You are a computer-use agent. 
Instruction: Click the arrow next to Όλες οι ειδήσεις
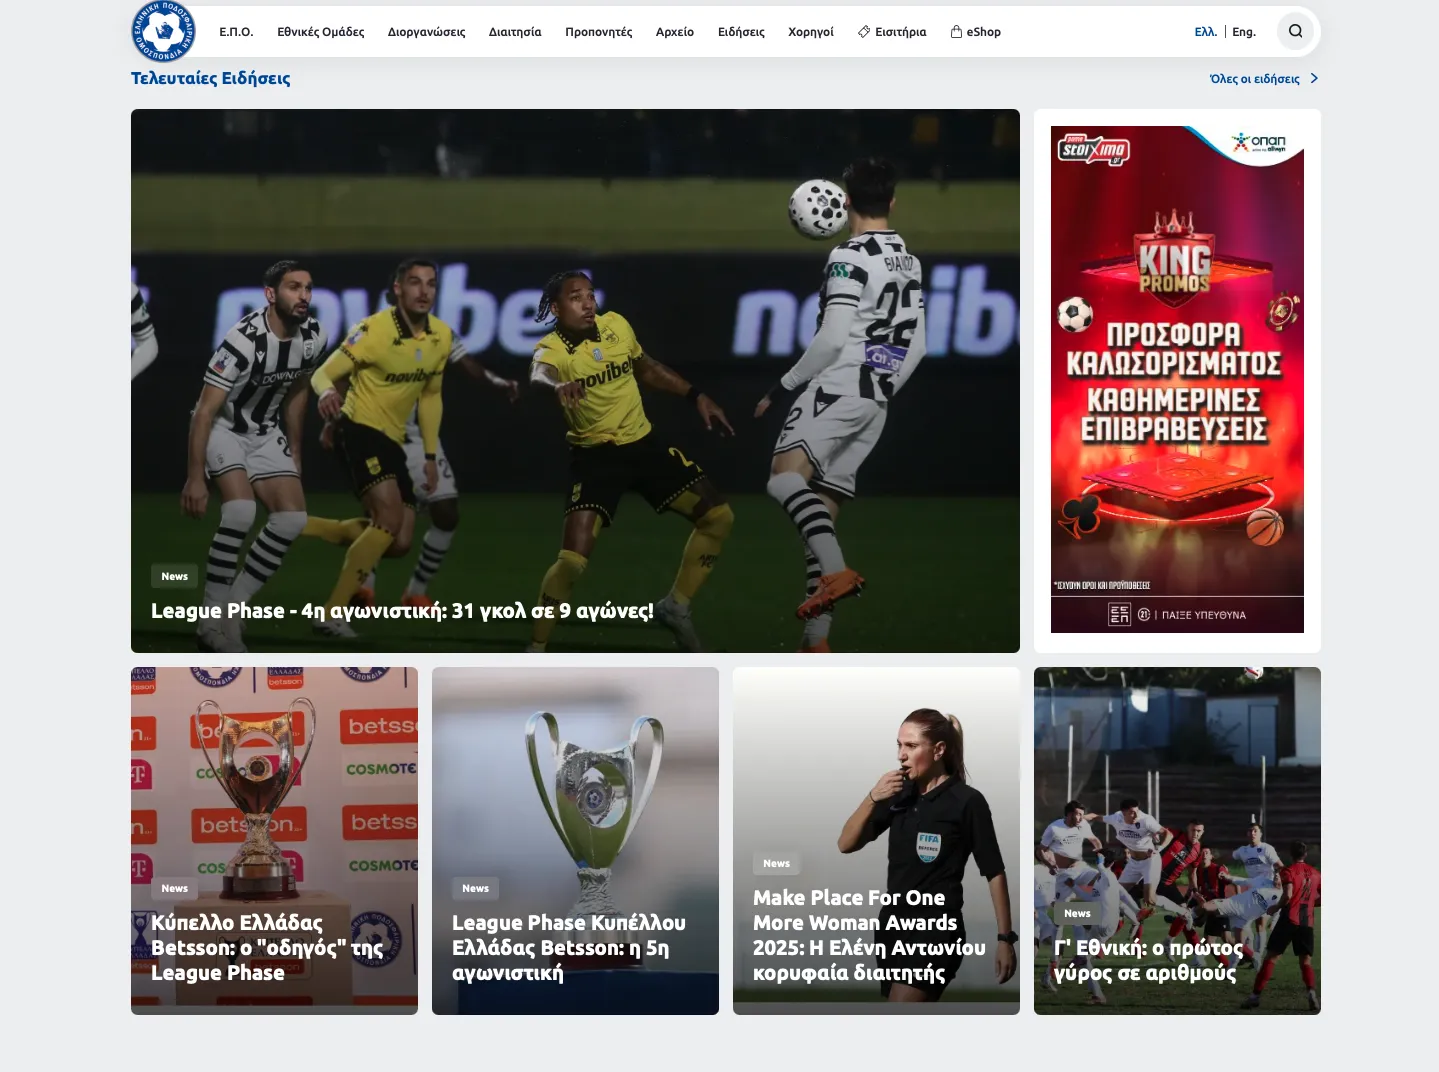(1314, 79)
